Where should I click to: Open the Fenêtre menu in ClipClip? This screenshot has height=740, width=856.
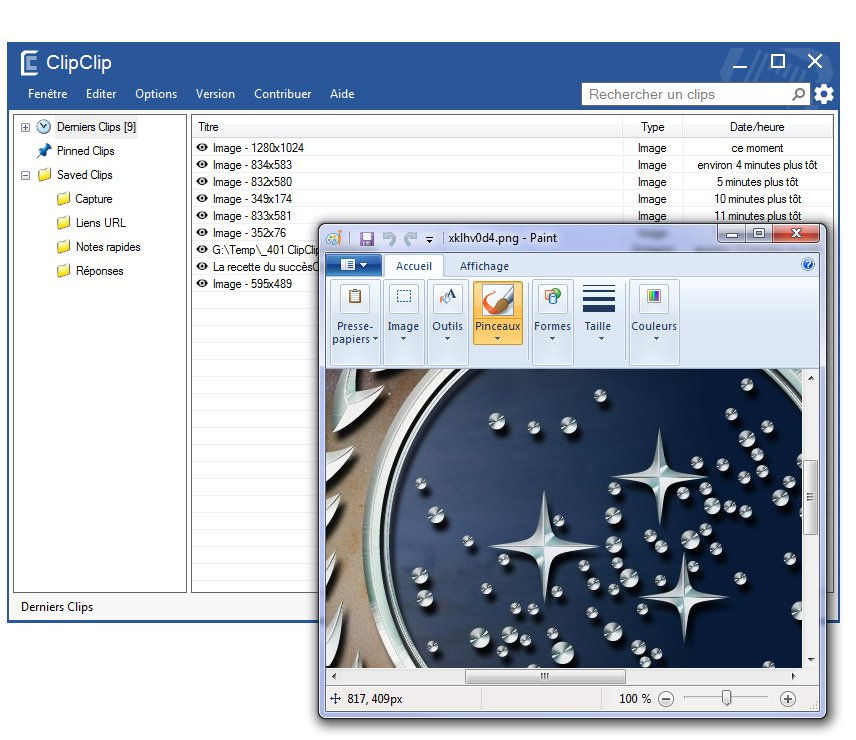(x=47, y=94)
